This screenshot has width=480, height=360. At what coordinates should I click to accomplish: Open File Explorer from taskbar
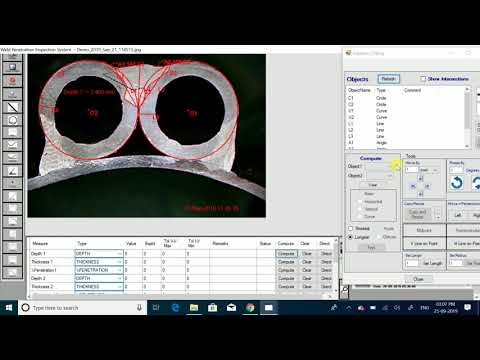(x=194, y=308)
